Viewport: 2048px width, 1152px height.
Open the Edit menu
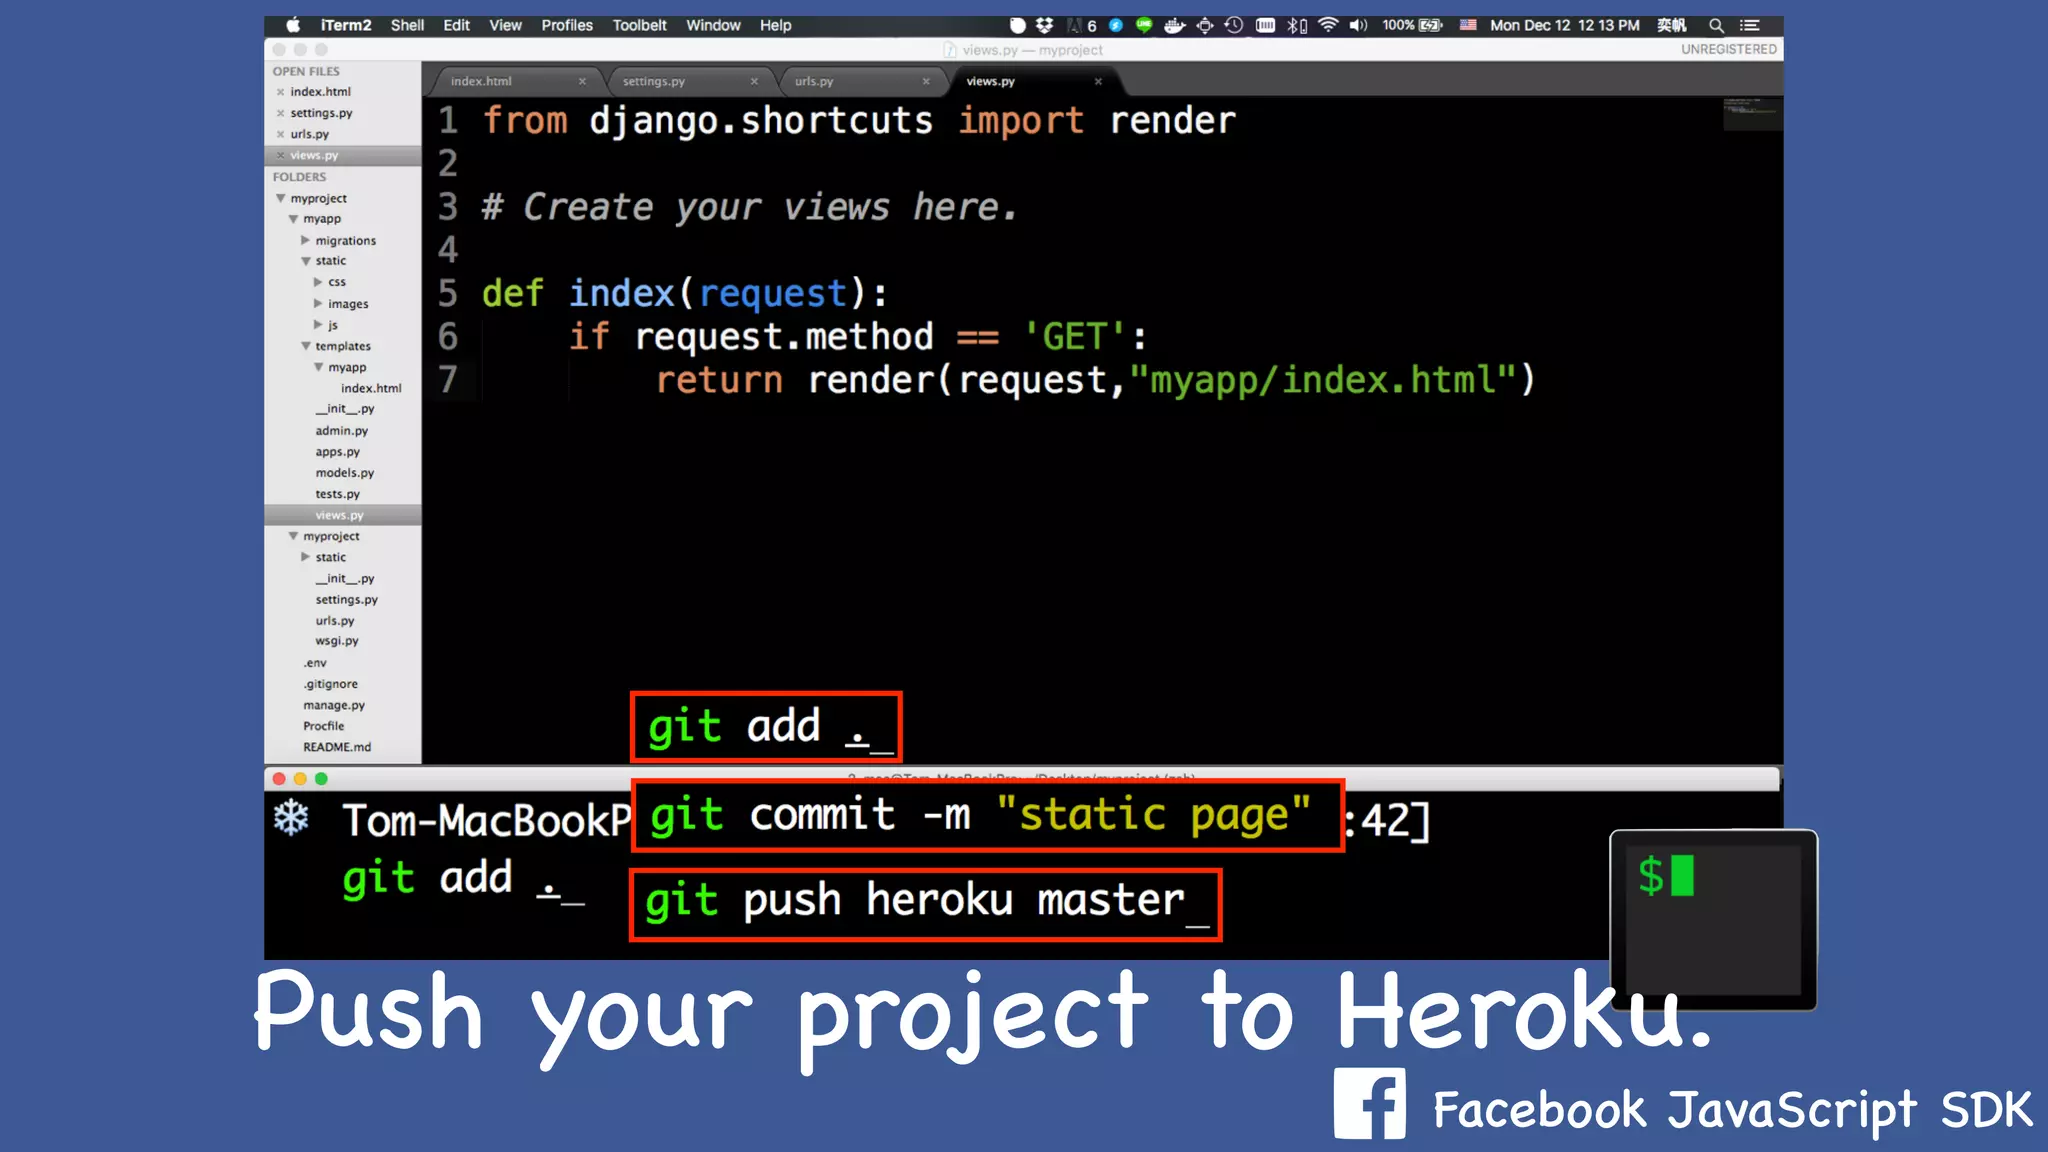[x=457, y=25]
